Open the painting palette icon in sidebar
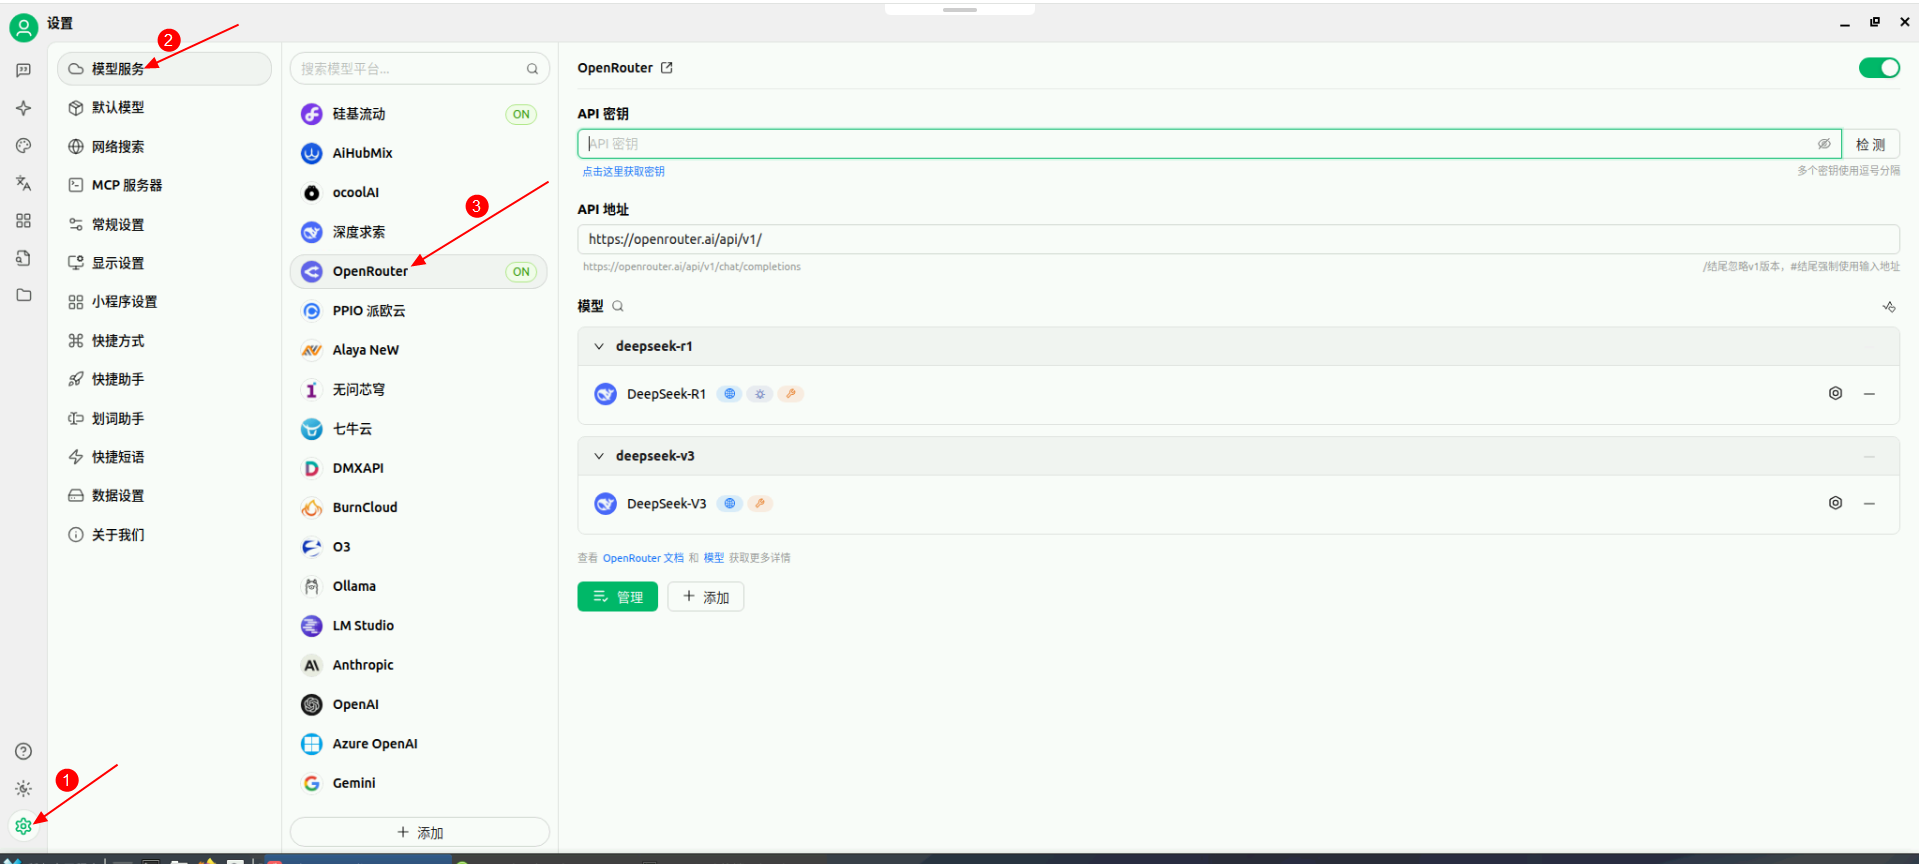Screen dimensions: 1919x864 click(24, 146)
